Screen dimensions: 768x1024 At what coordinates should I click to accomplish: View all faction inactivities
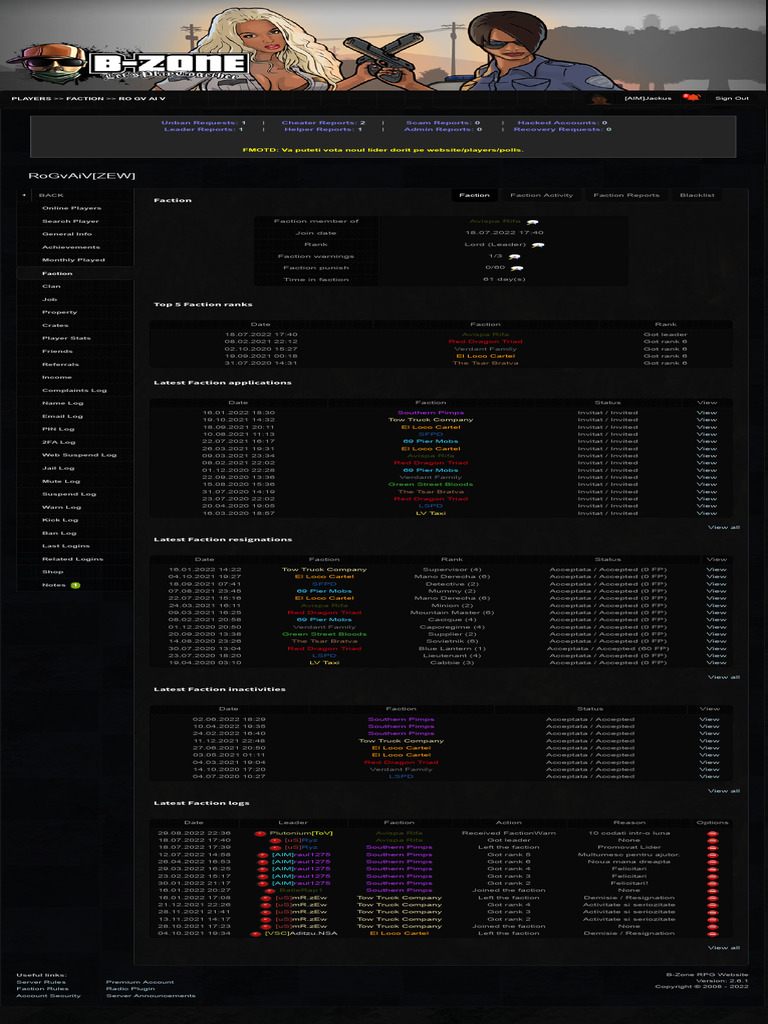(724, 791)
